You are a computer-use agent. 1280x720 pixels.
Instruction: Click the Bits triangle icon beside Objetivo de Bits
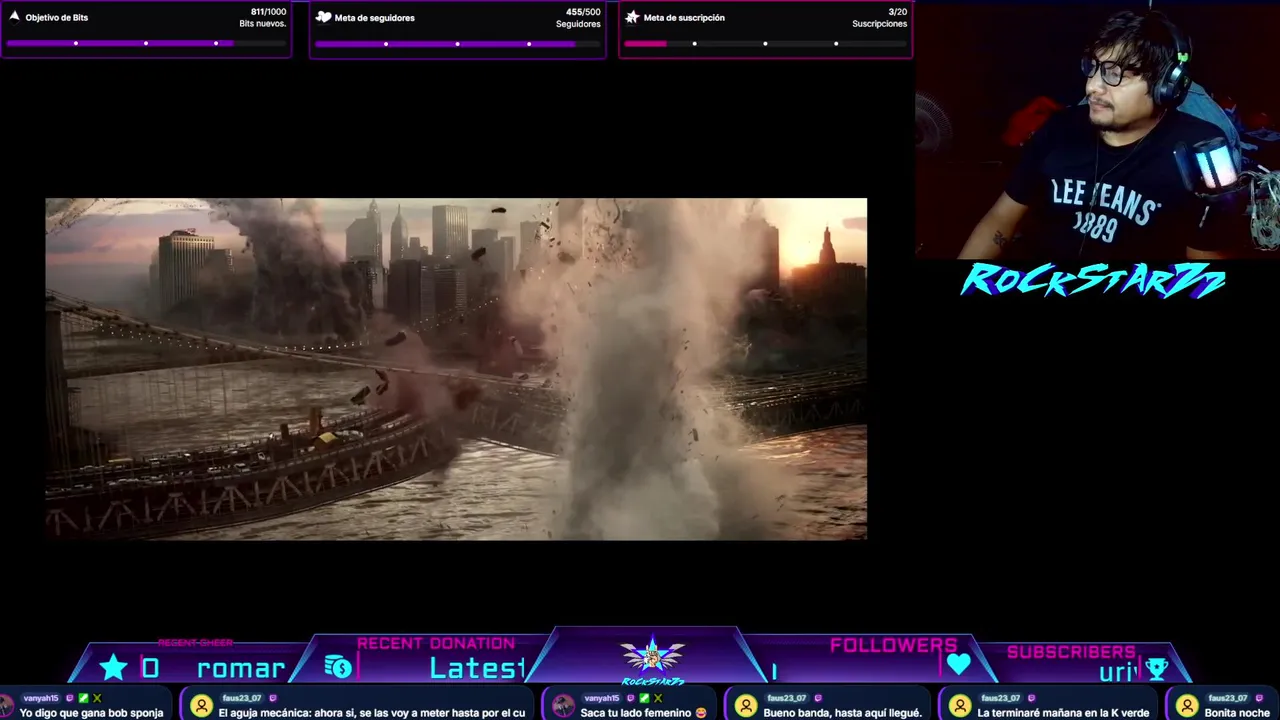pyautogui.click(x=14, y=17)
